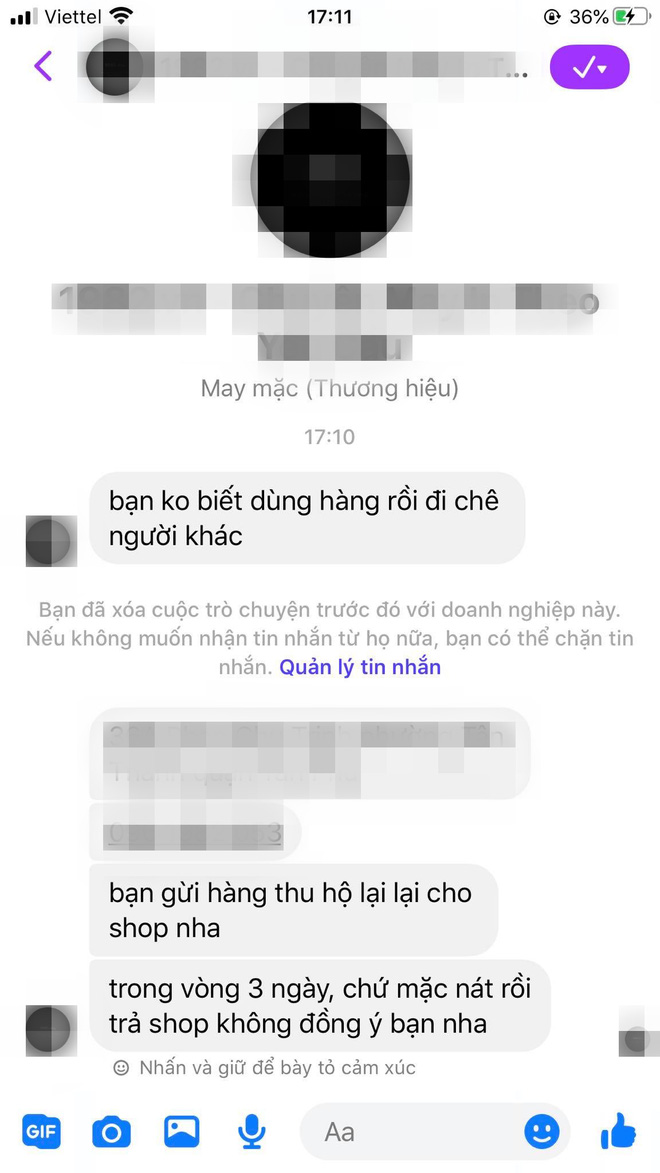Tap the blurred address message bubble
Viewport: 660px width, 1173px height.
310,754
